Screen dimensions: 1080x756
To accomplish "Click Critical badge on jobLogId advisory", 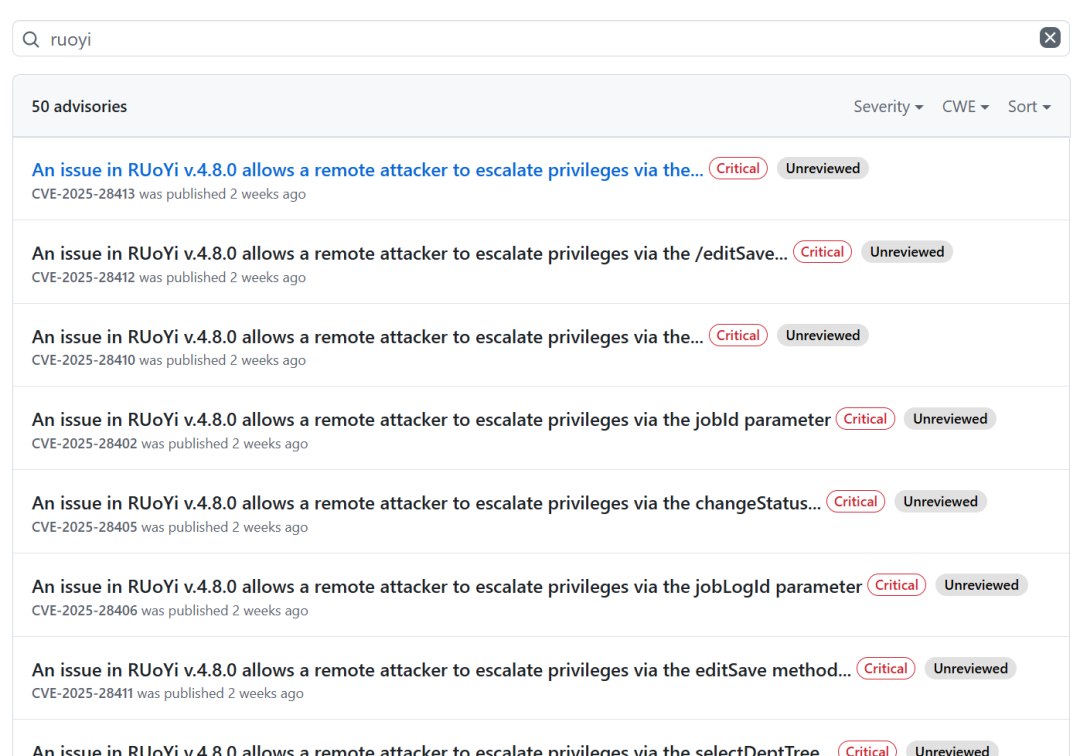I will pos(896,585).
